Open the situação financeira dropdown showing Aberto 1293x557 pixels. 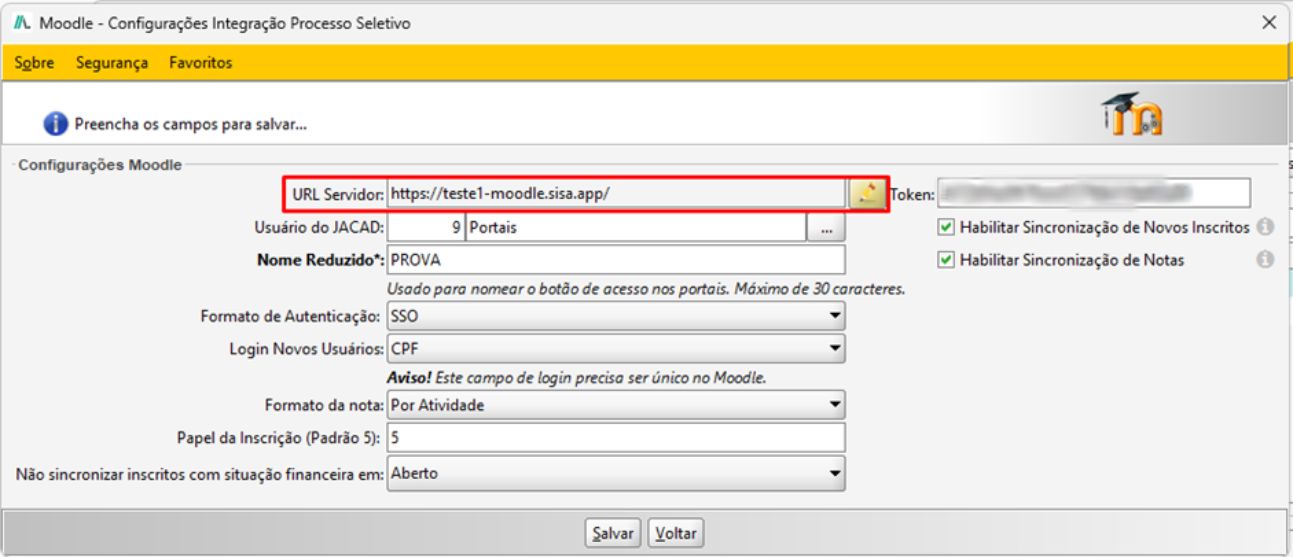[x=616, y=473]
